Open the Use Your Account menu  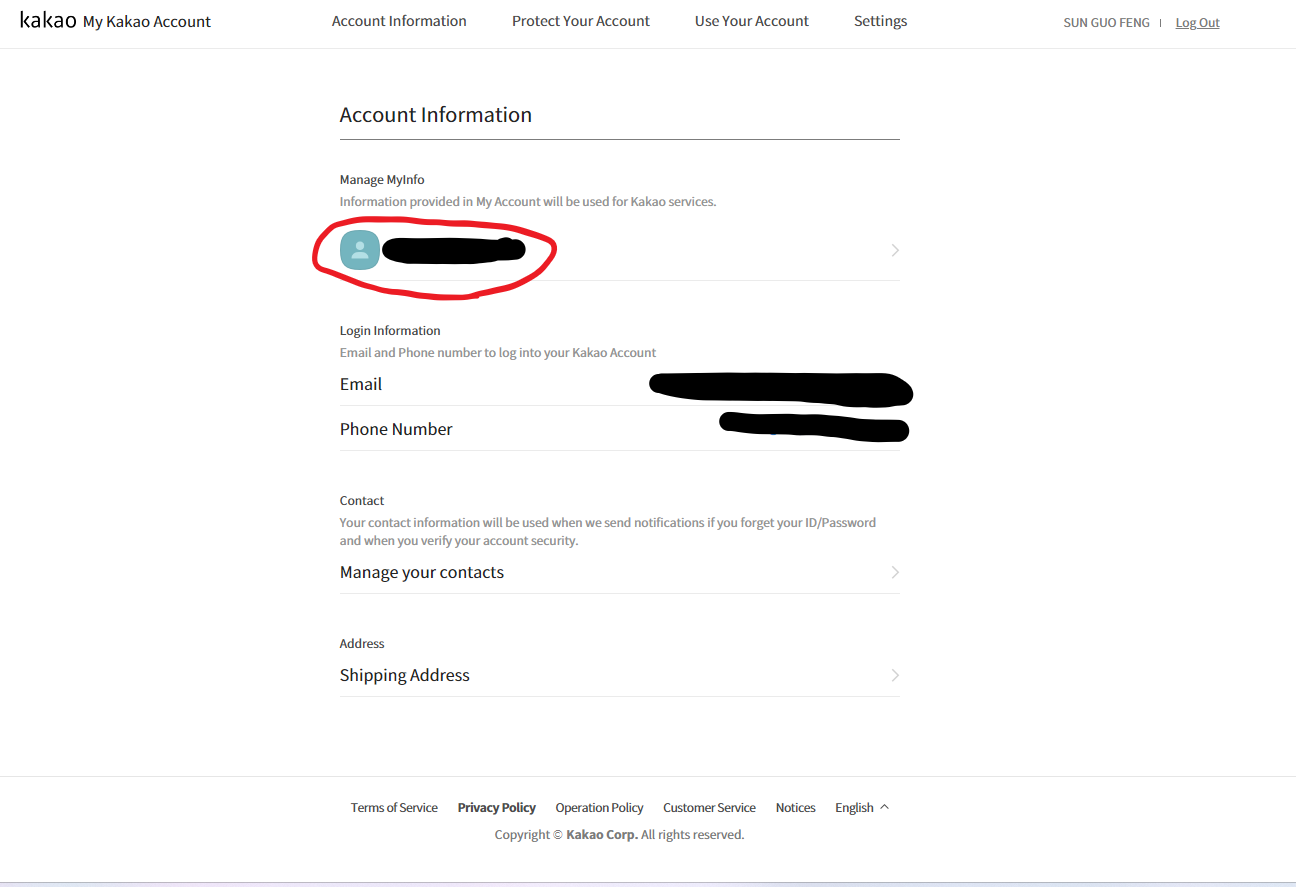pyautogui.click(x=751, y=21)
